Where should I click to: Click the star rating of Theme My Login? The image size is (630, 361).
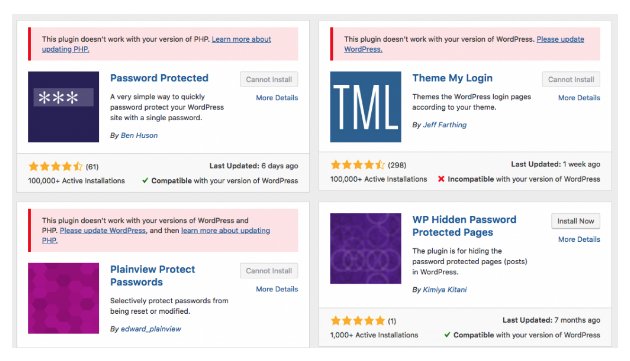[358, 165]
